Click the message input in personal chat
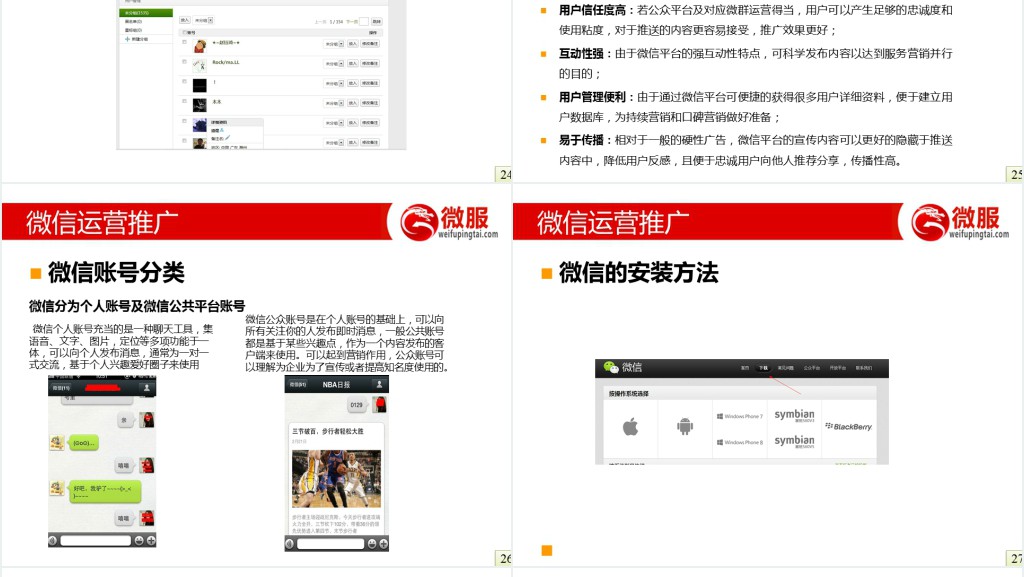The height and width of the screenshot is (577, 1024). (x=96, y=540)
